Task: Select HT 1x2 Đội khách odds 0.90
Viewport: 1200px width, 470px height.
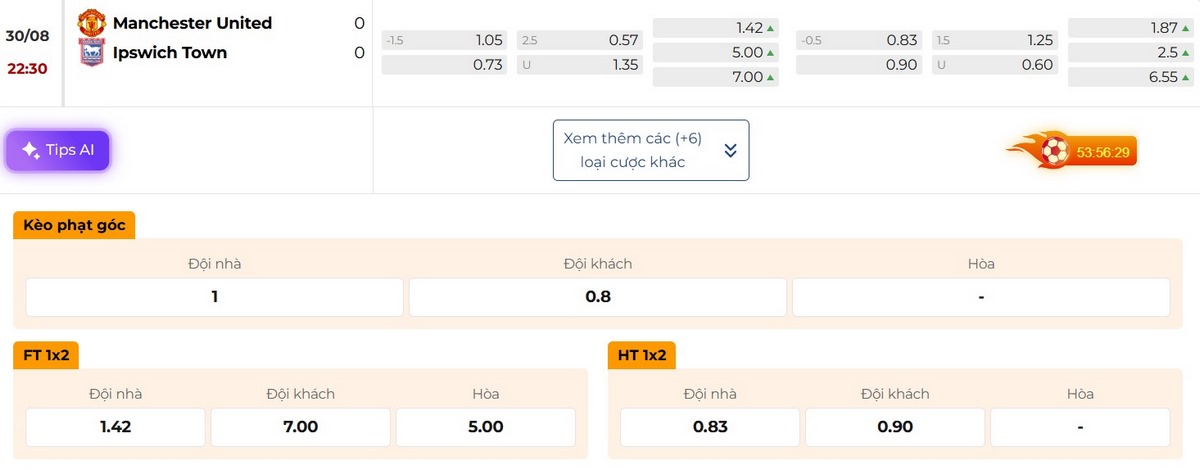Action: 895,427
